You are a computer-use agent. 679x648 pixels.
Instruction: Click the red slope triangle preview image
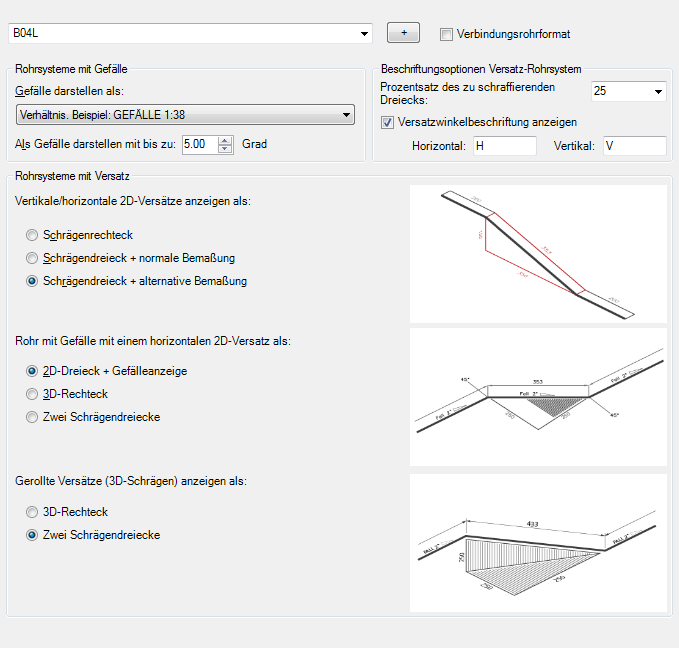point(538,254)
